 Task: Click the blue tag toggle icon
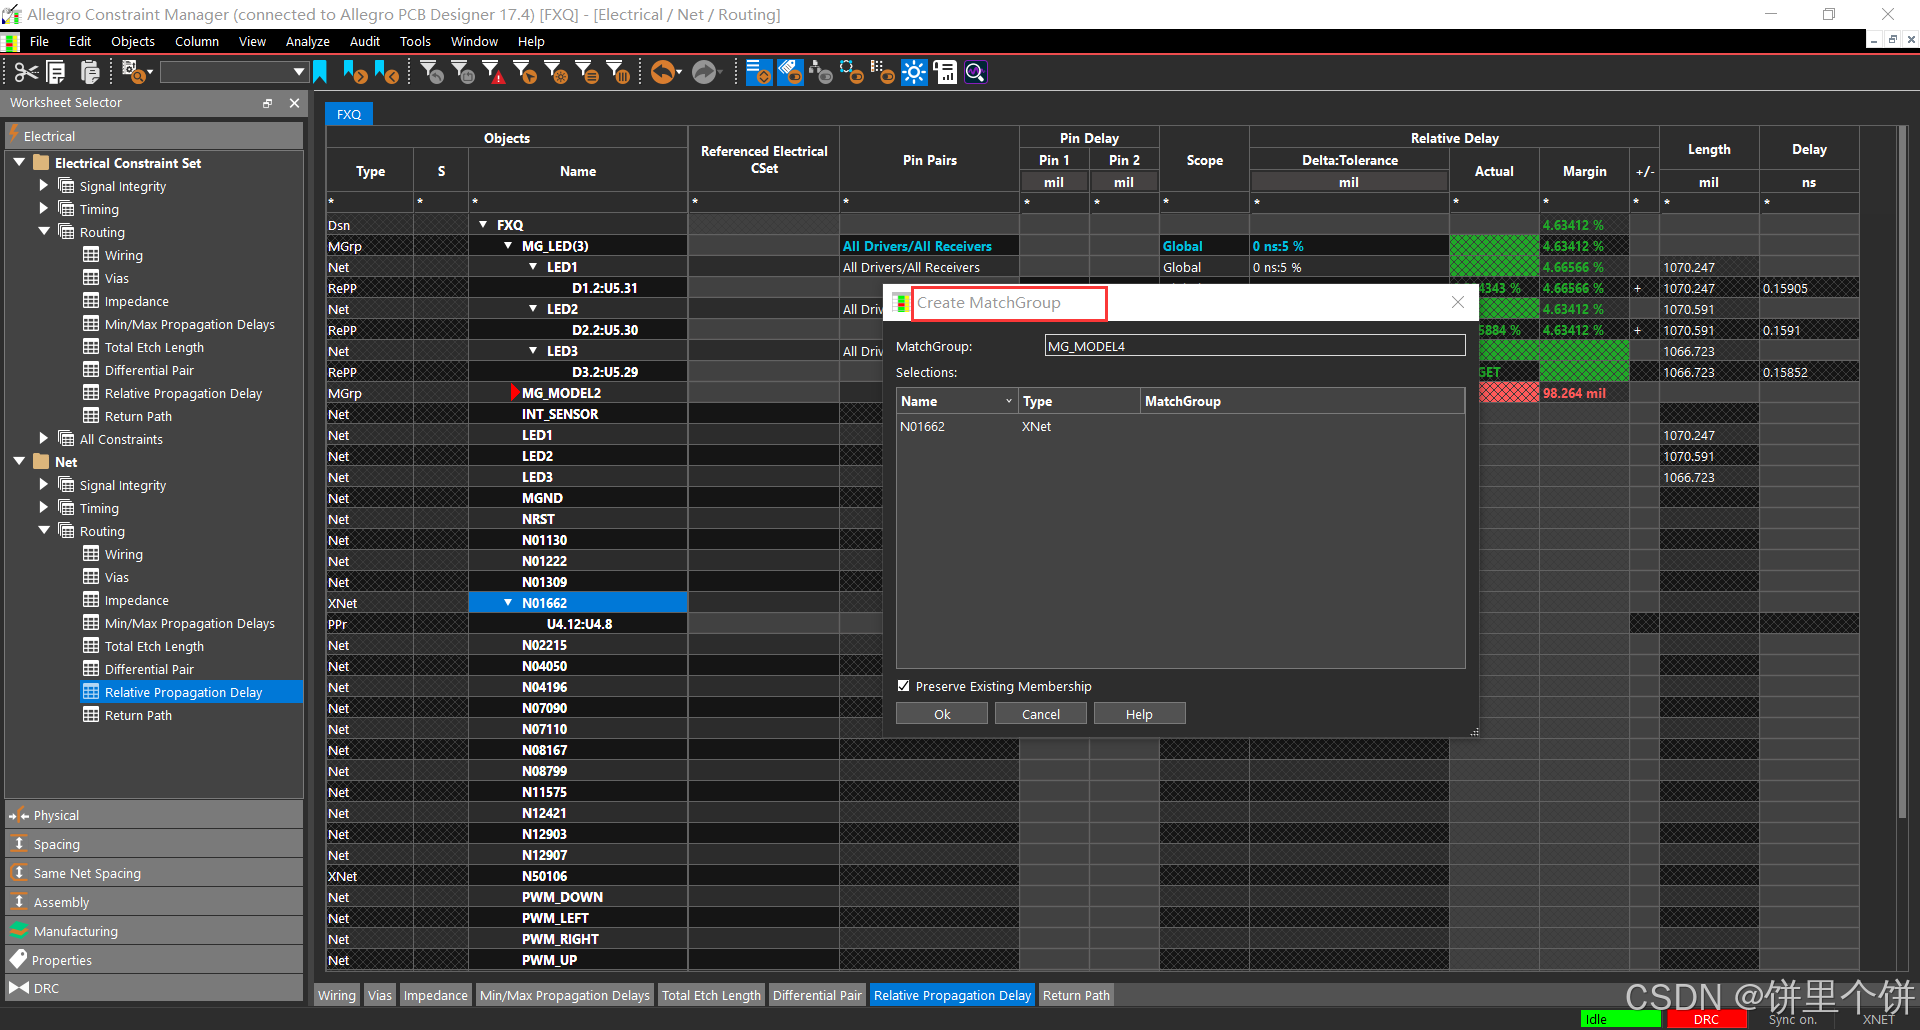(x=790, y=72)
